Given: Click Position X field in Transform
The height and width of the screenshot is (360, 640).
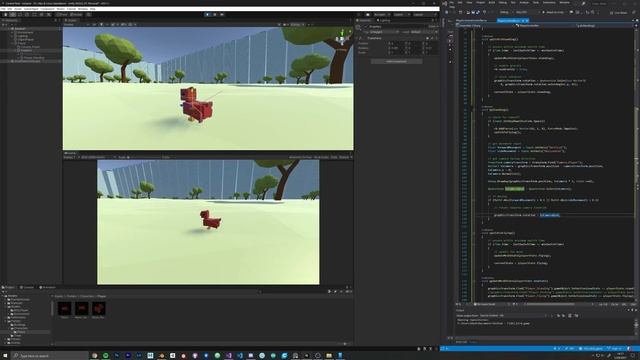Looking at the screenshot, I should (x=397, y=43).
